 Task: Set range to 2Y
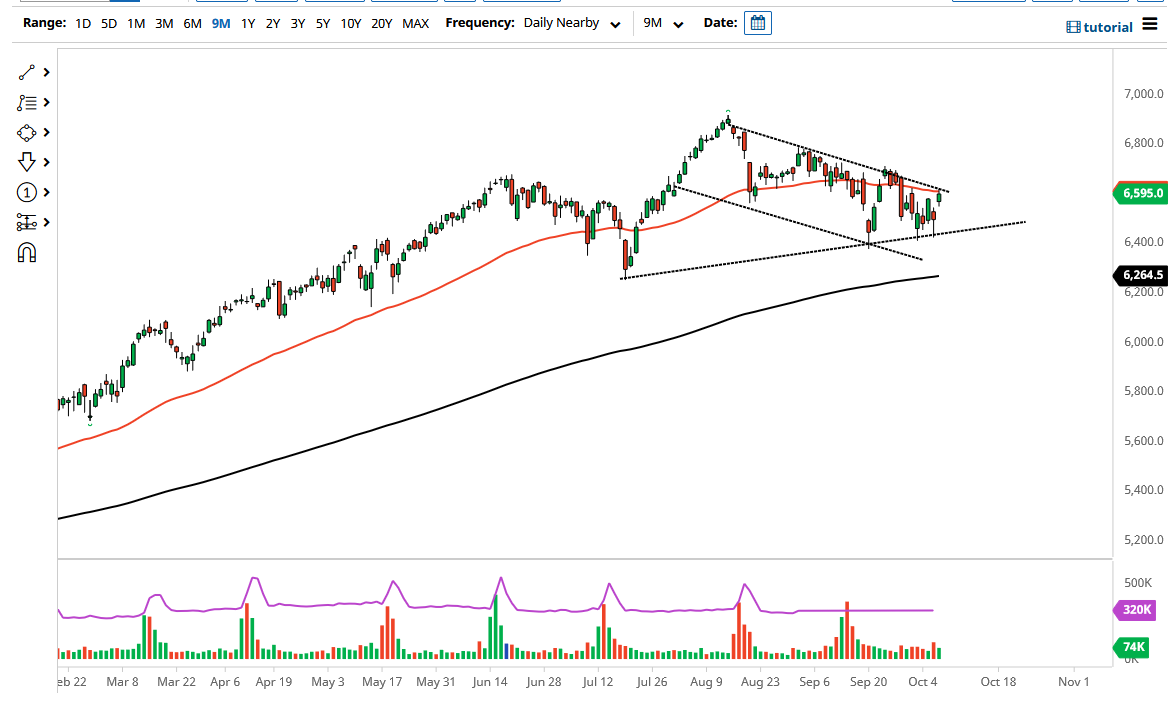coord(273,23)
